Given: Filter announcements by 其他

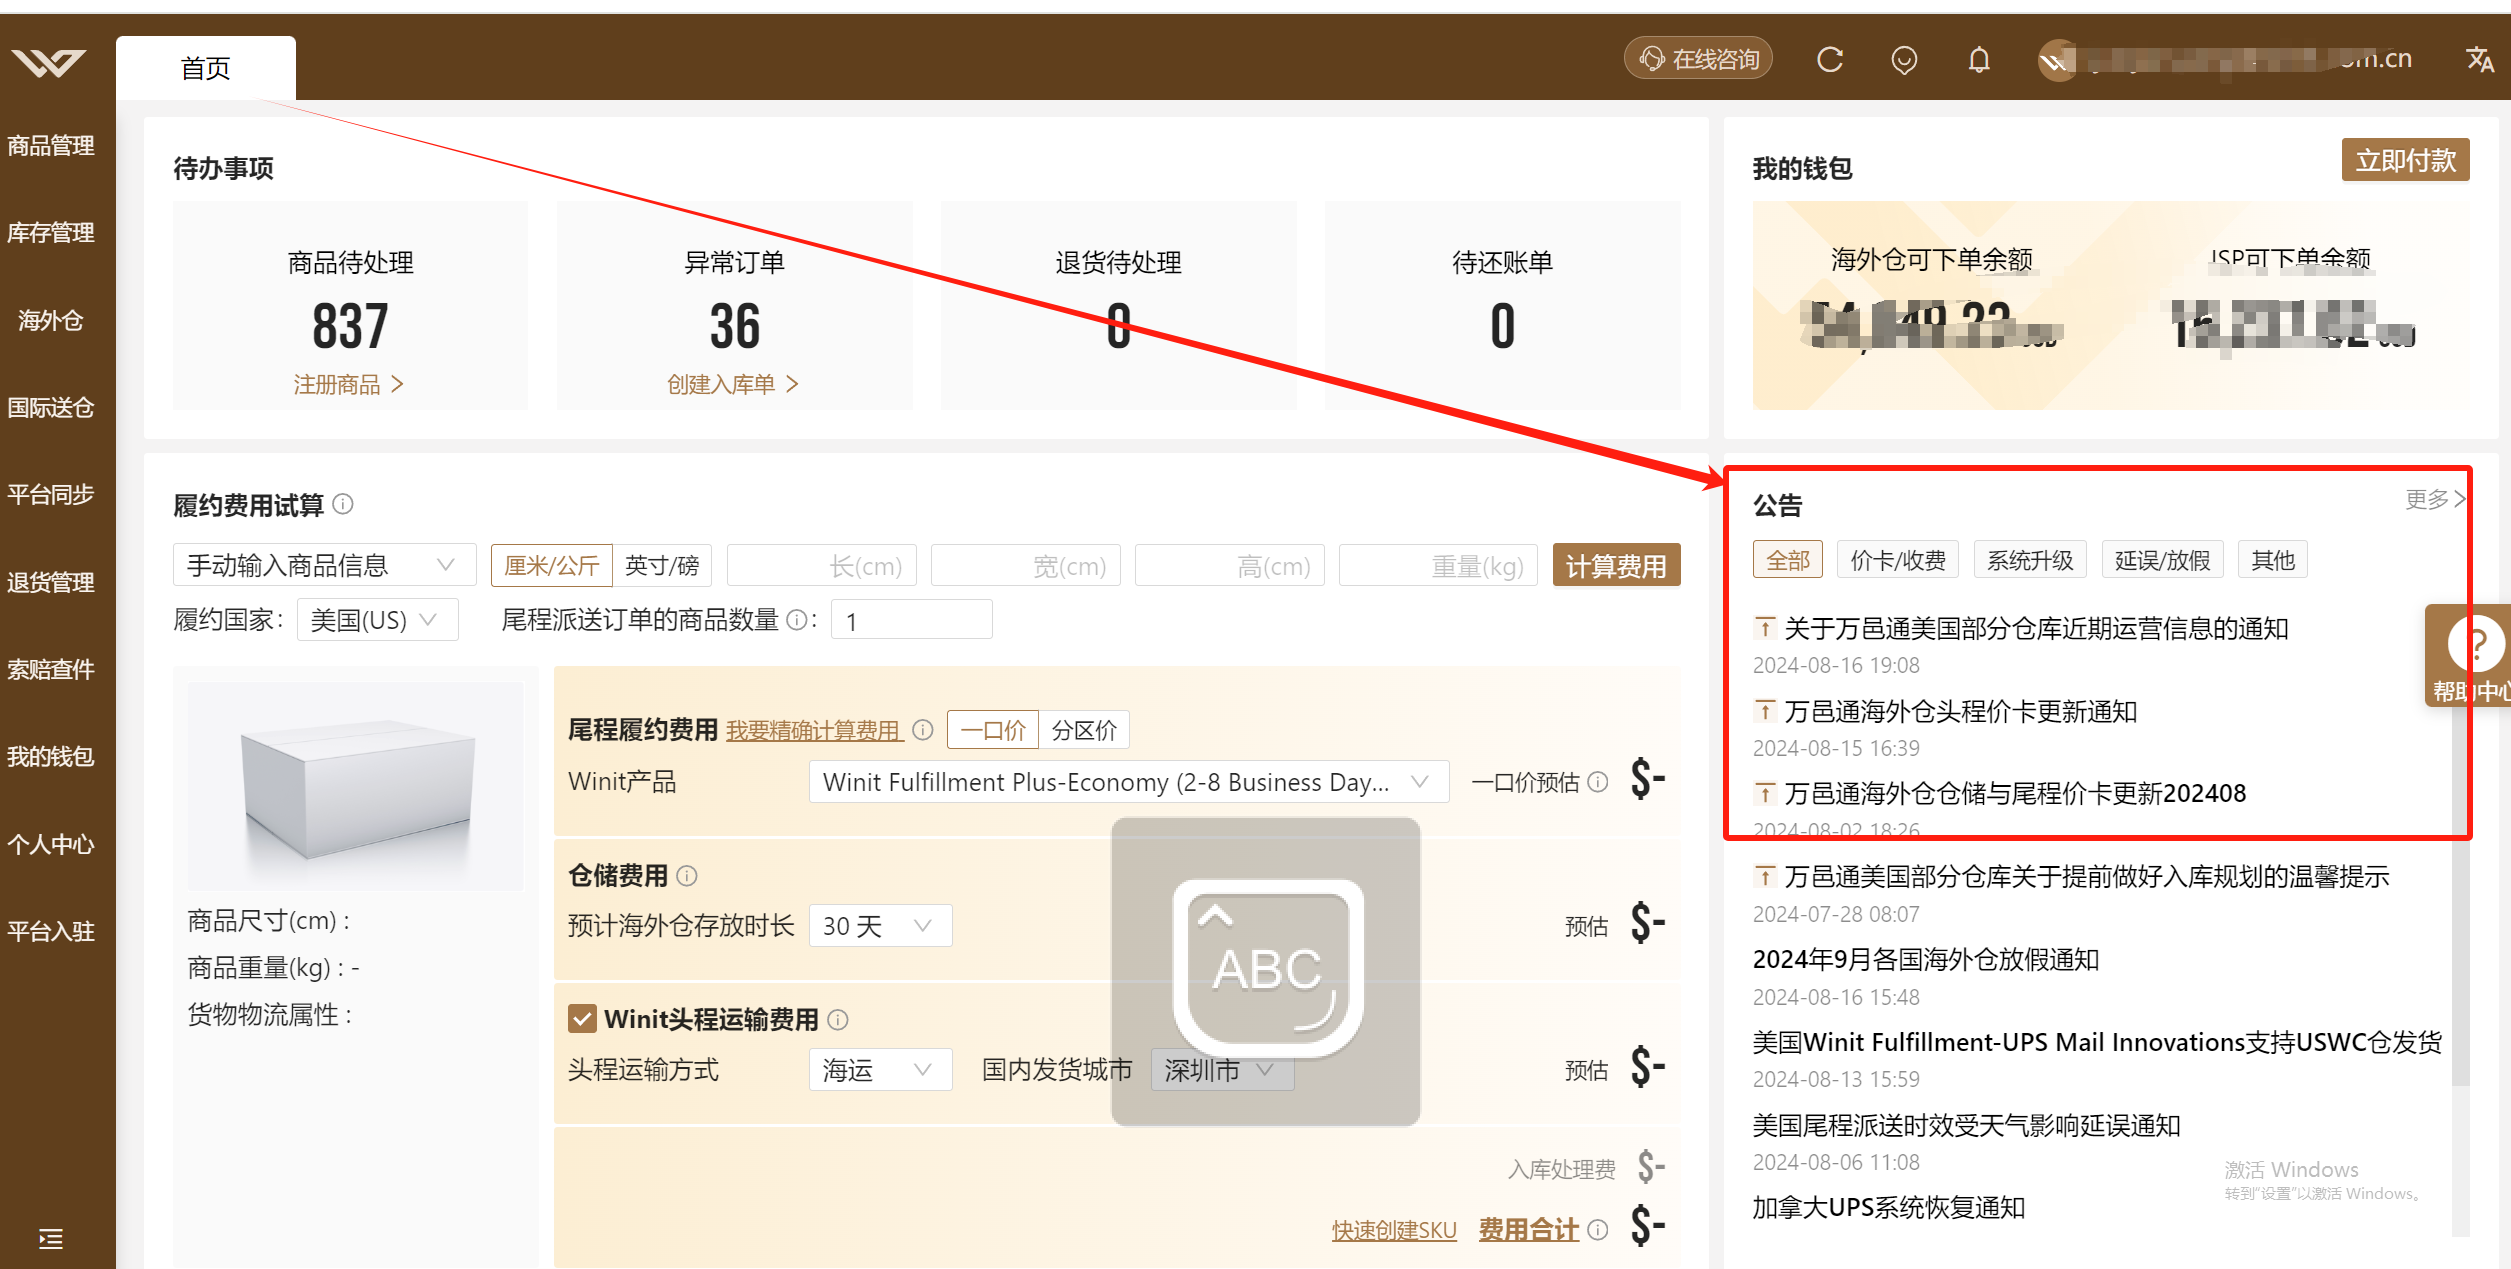Looking at the screenshot, I should [x=2273, y=560].
